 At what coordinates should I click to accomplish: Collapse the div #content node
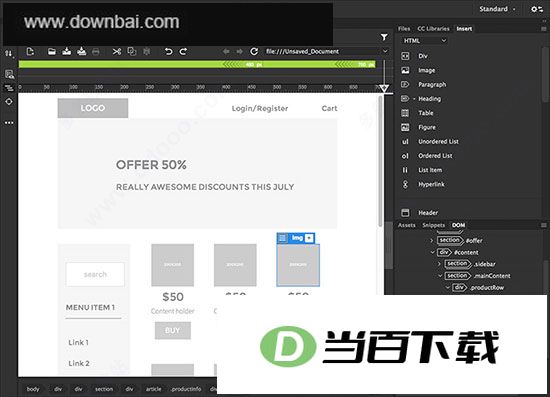pyautogui.click(x=432, y=252)
